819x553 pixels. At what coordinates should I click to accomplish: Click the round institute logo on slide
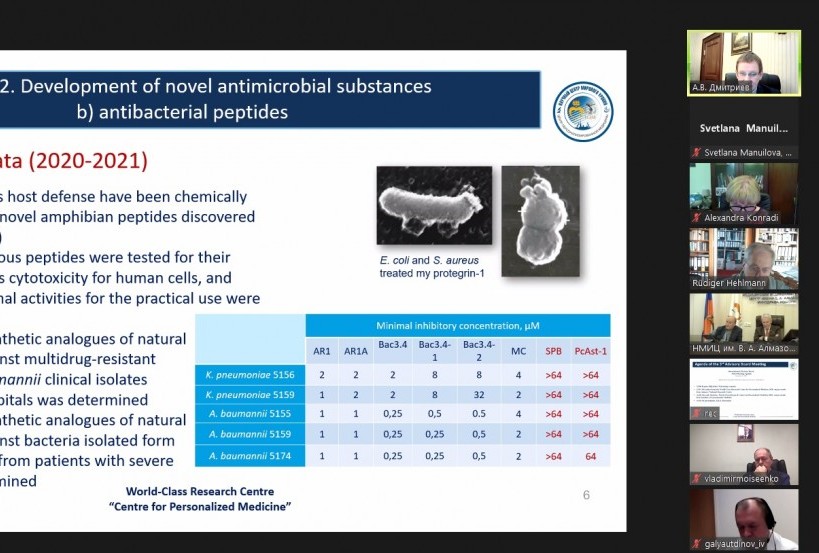pyautogui.click(x=583, y=112)
